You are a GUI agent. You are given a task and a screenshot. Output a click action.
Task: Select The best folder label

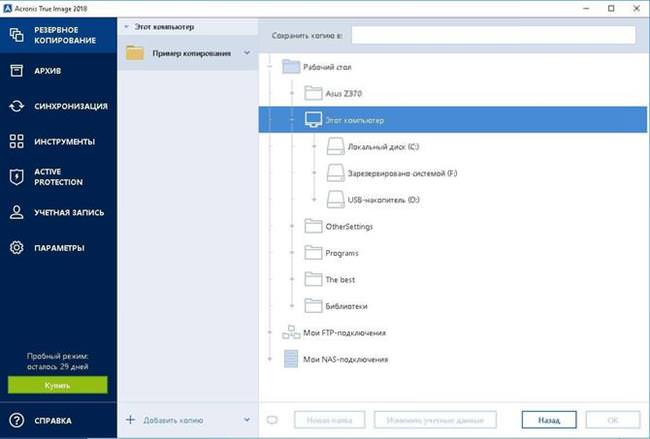click(x=340, y=279)
